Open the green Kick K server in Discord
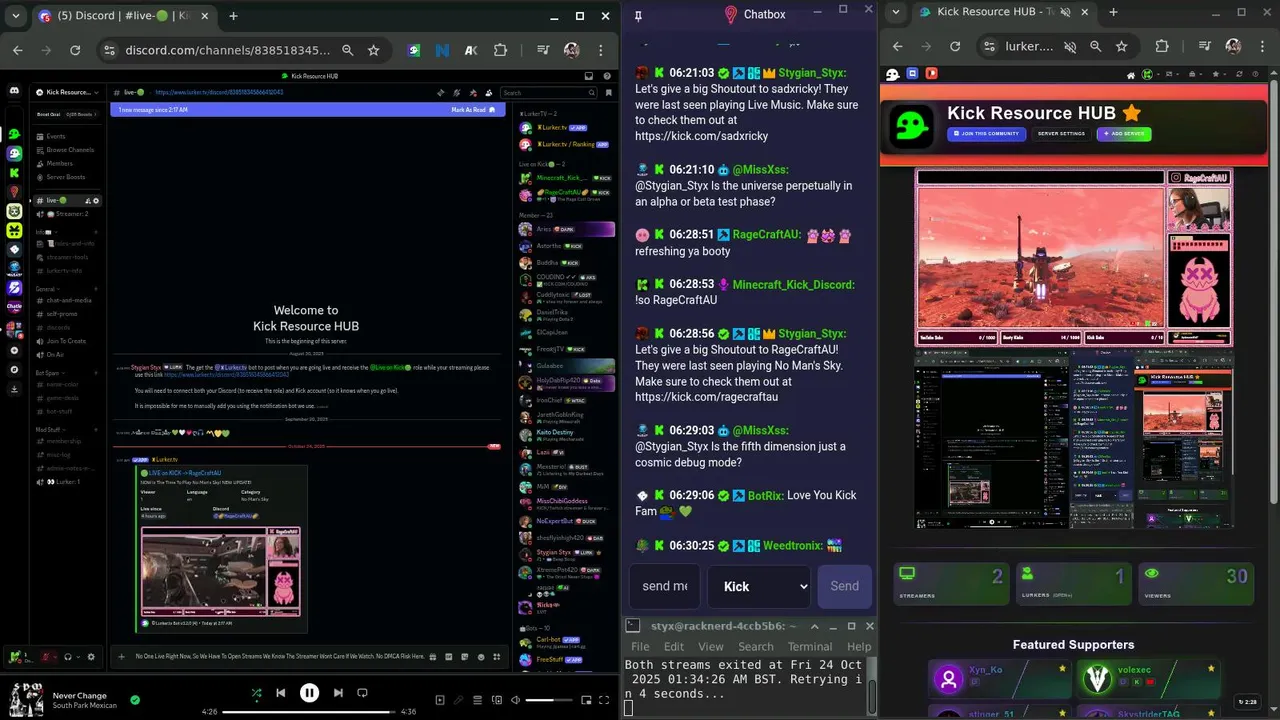The width and height of the screenshot is (1280, 720). click(14, 173)
